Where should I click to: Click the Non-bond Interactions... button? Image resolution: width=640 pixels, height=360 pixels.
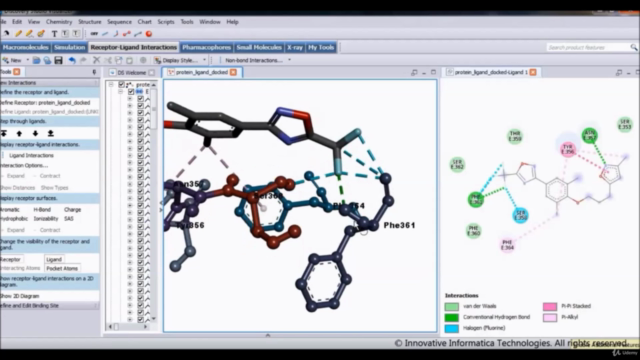253,60
